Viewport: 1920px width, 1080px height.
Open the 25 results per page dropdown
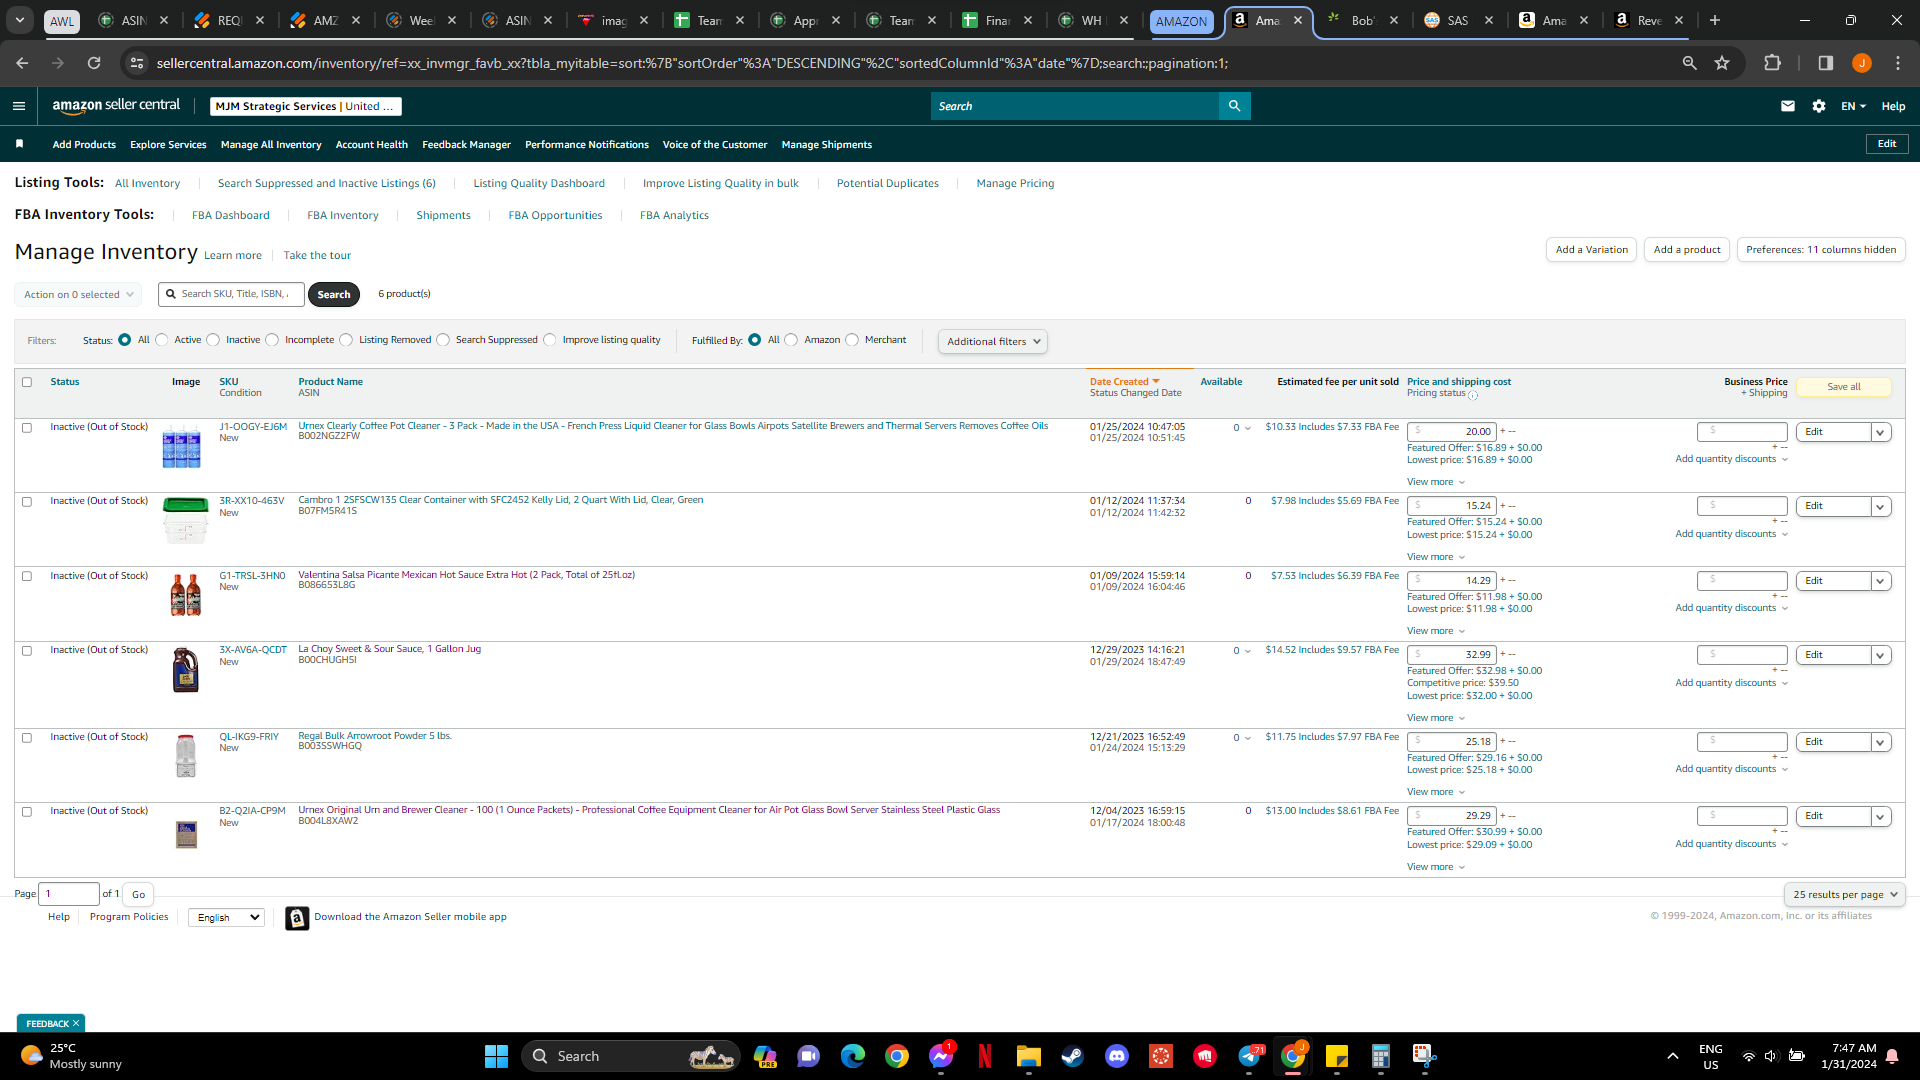click(1844, 894)
